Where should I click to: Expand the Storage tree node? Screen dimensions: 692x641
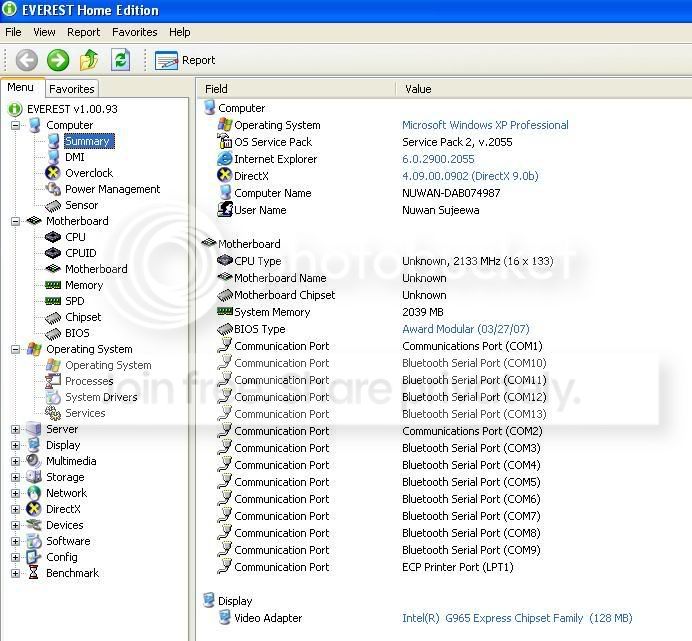[15, 477]
